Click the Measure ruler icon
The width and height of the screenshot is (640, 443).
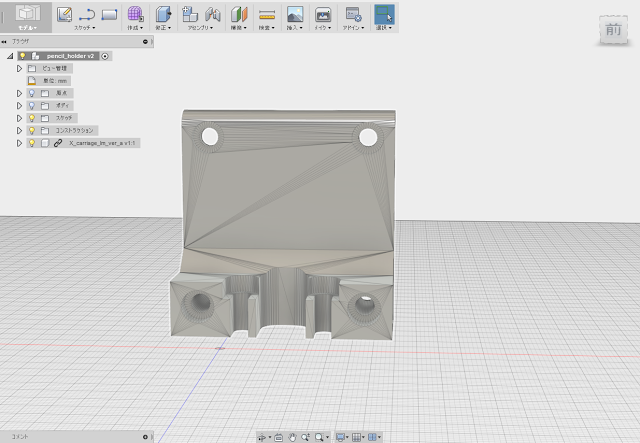[x=267, y=15]
